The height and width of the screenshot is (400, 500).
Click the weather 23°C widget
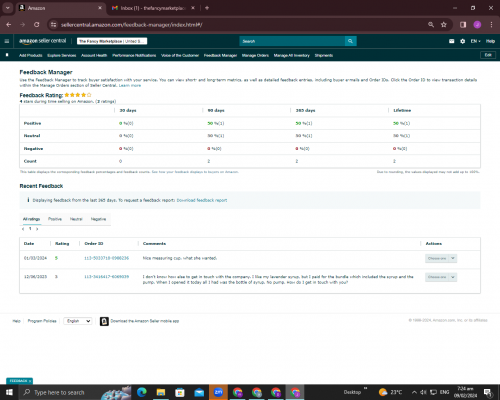coord(391,392)
